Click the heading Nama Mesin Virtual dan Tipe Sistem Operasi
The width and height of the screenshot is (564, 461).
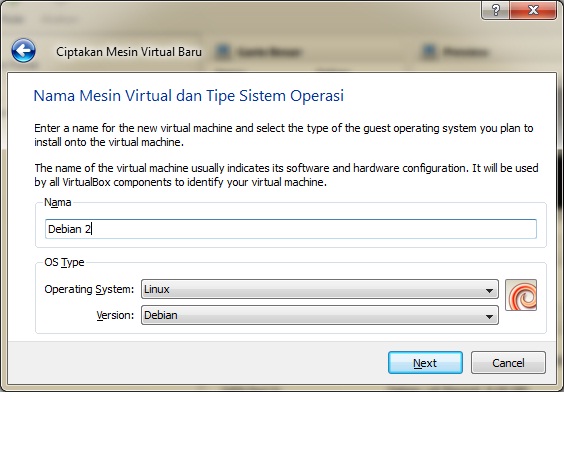click(x=188, y=96)
